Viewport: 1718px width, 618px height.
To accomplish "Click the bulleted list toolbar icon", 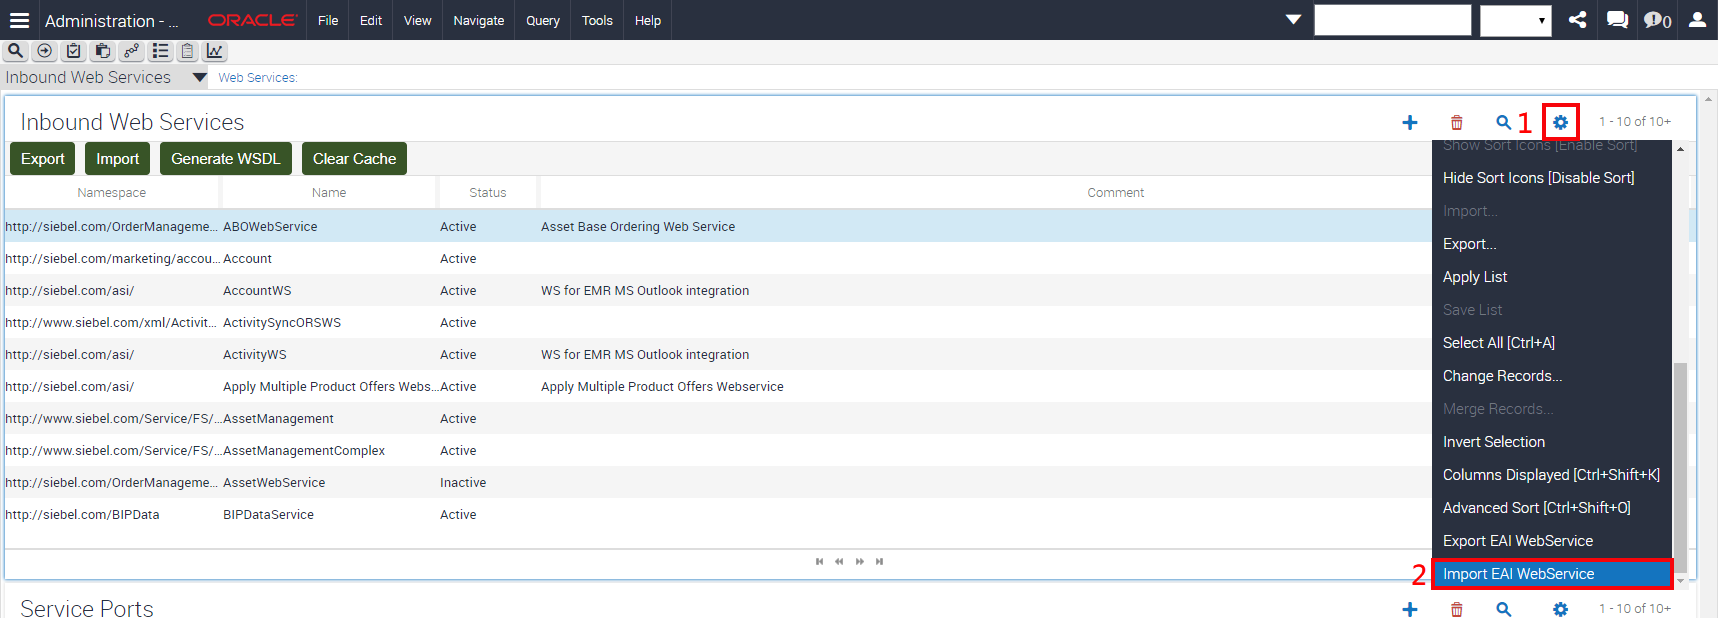I will [x=160, y=51].
